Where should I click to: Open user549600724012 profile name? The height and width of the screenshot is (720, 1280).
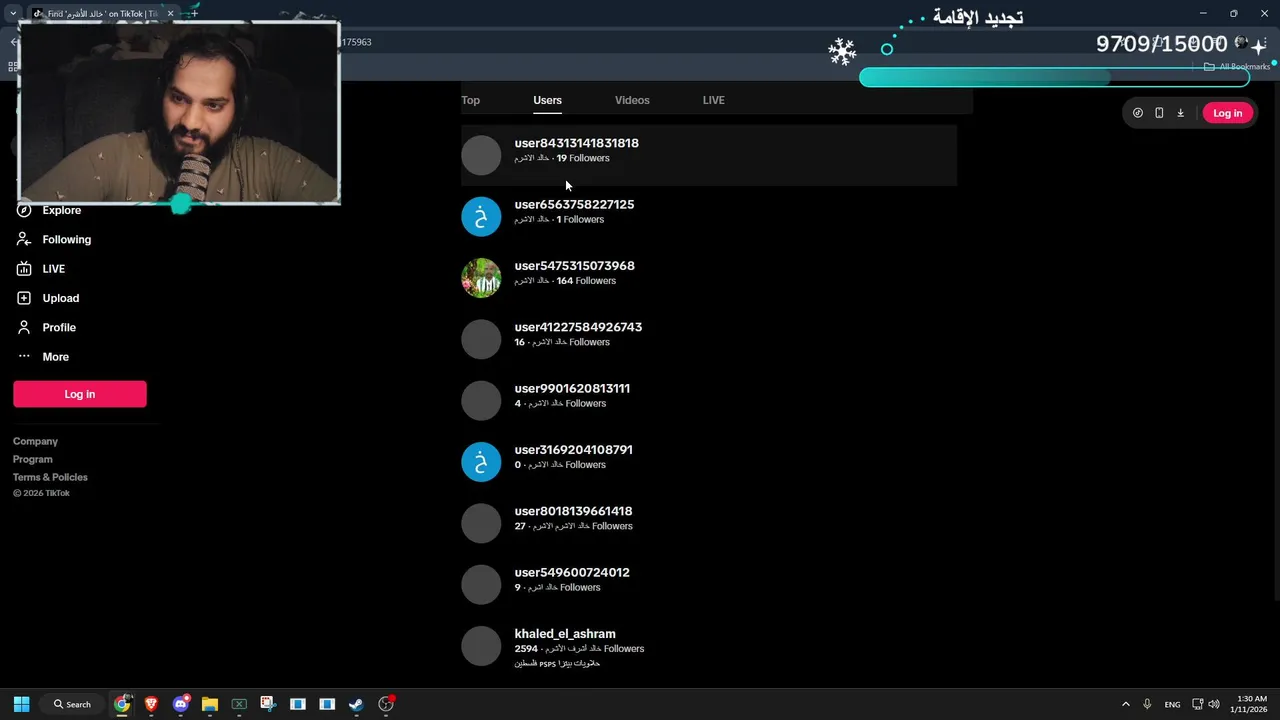572,572
